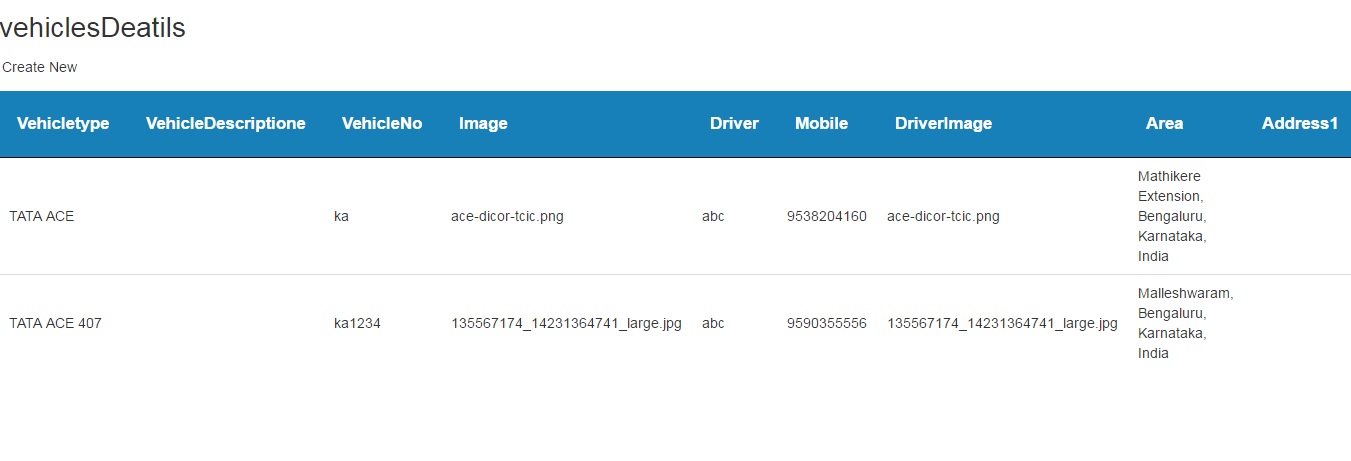Select the TATA ACE vehicle type cell
The width and height of the screenshot is (1351, 461).
pos(41,216)
